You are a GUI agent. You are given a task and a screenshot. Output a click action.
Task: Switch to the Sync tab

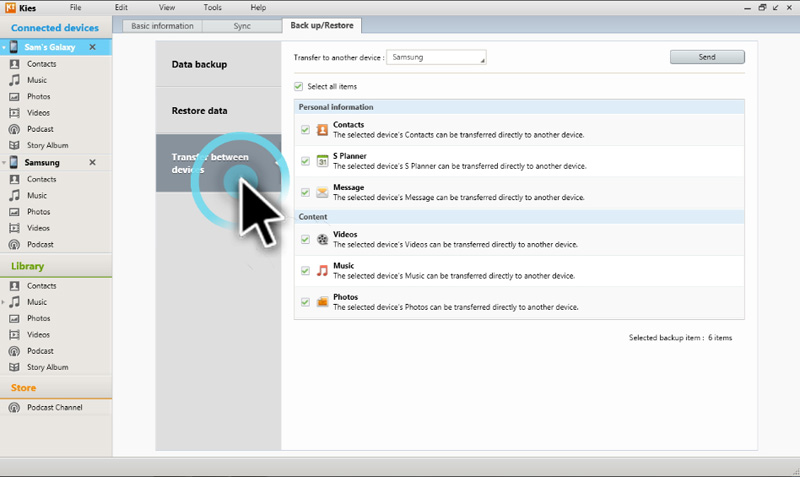pyautogui.click(x=242, y=26)
